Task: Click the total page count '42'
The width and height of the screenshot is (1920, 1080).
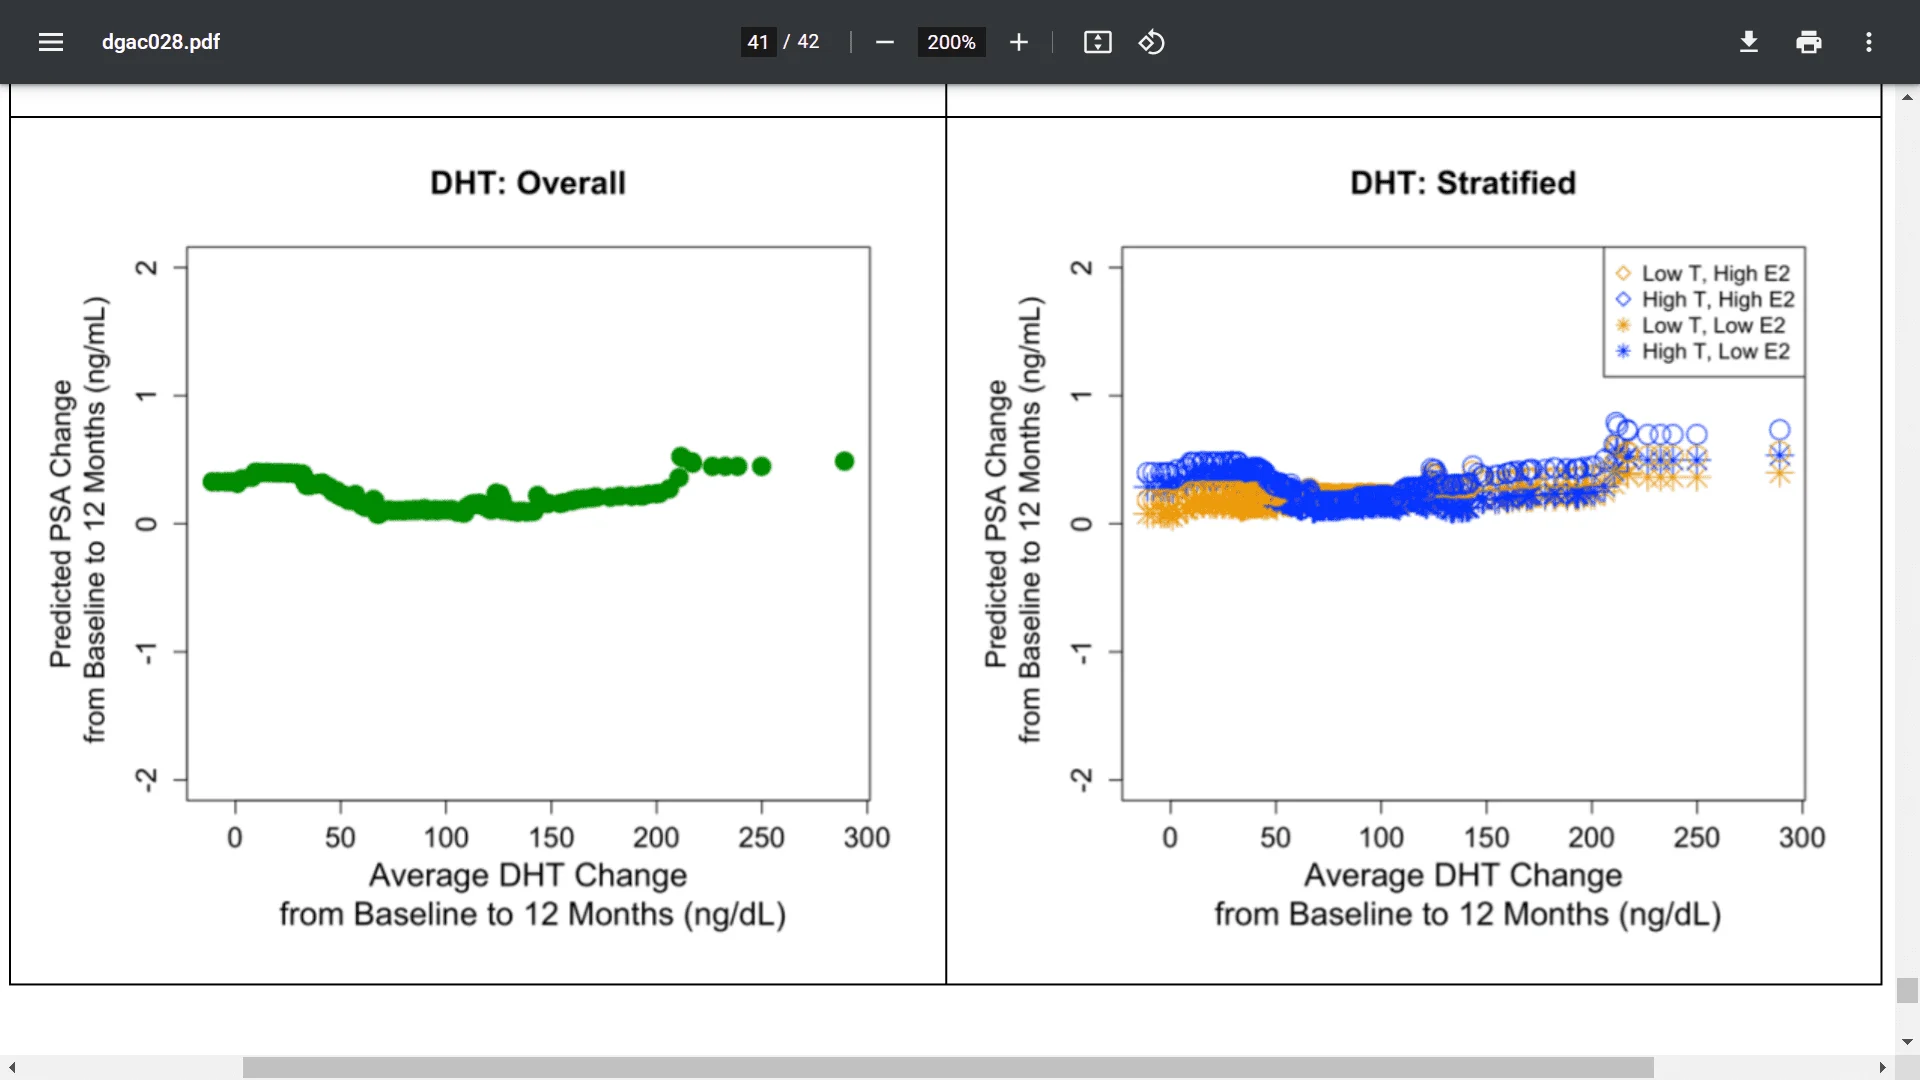Action: (x=808, y=42)
